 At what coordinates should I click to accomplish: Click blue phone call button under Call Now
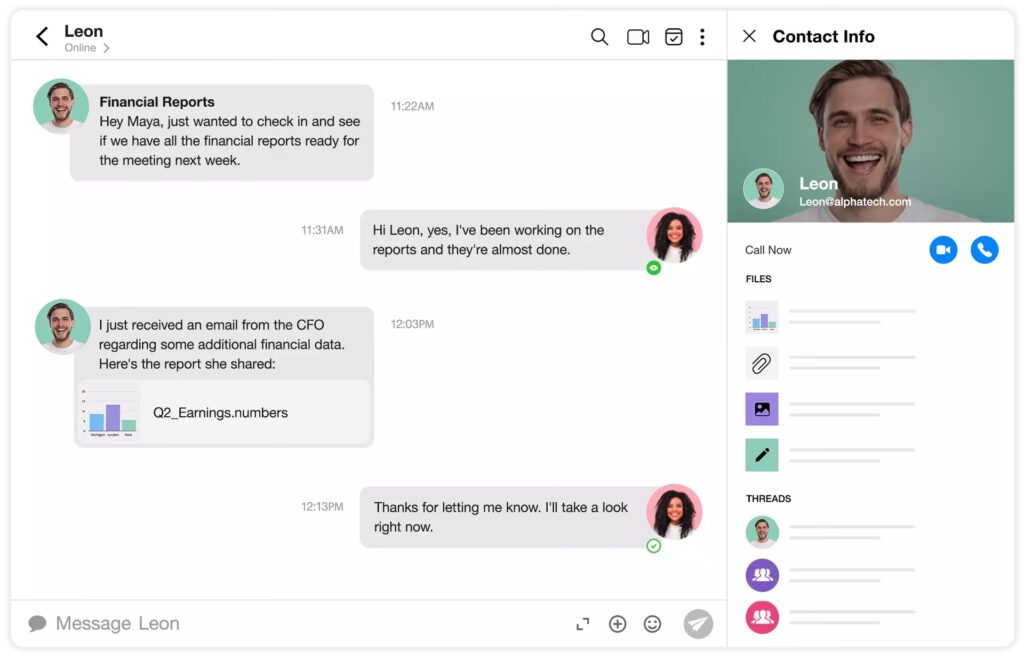(984, 250)
